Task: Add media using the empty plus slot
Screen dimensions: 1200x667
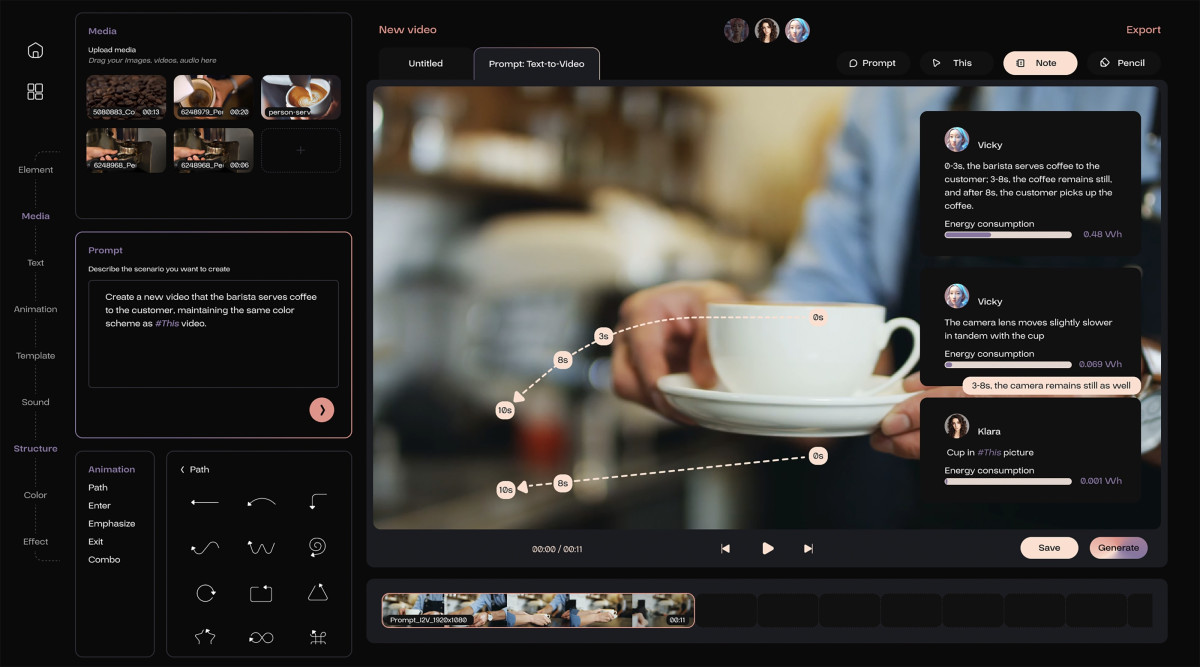Action: click(301, 150)
